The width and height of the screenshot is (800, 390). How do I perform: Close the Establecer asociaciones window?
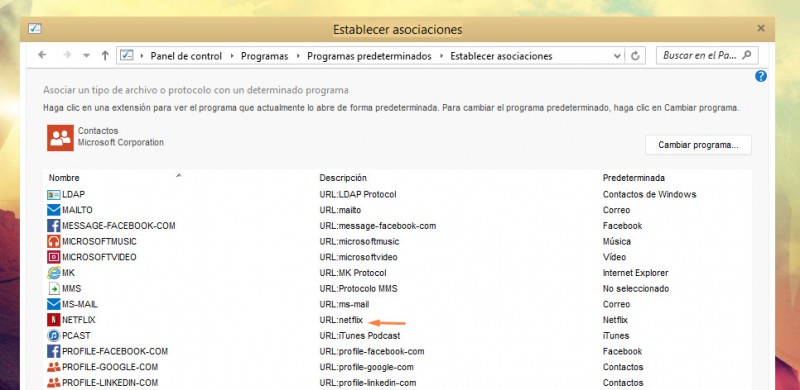click(761, 29)
